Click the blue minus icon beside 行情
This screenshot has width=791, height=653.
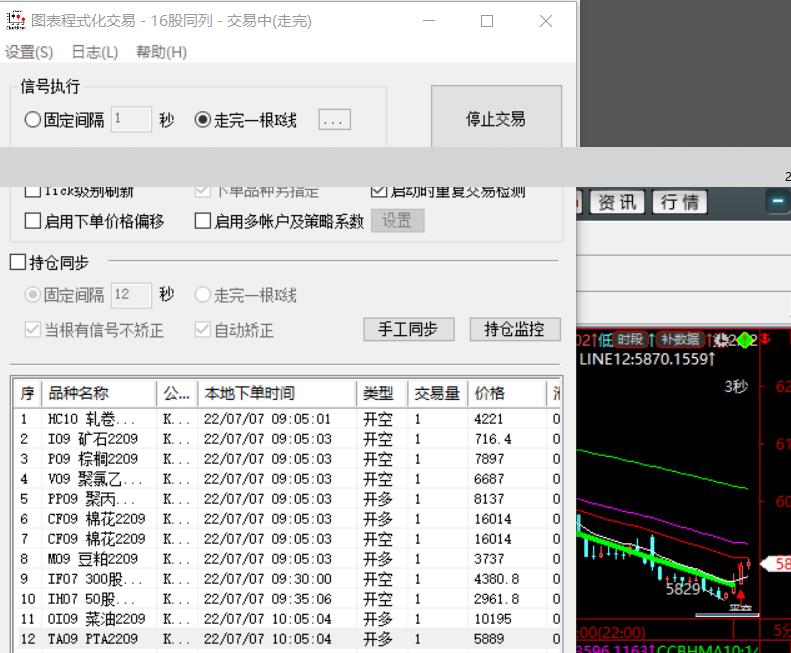click(776, 202)
